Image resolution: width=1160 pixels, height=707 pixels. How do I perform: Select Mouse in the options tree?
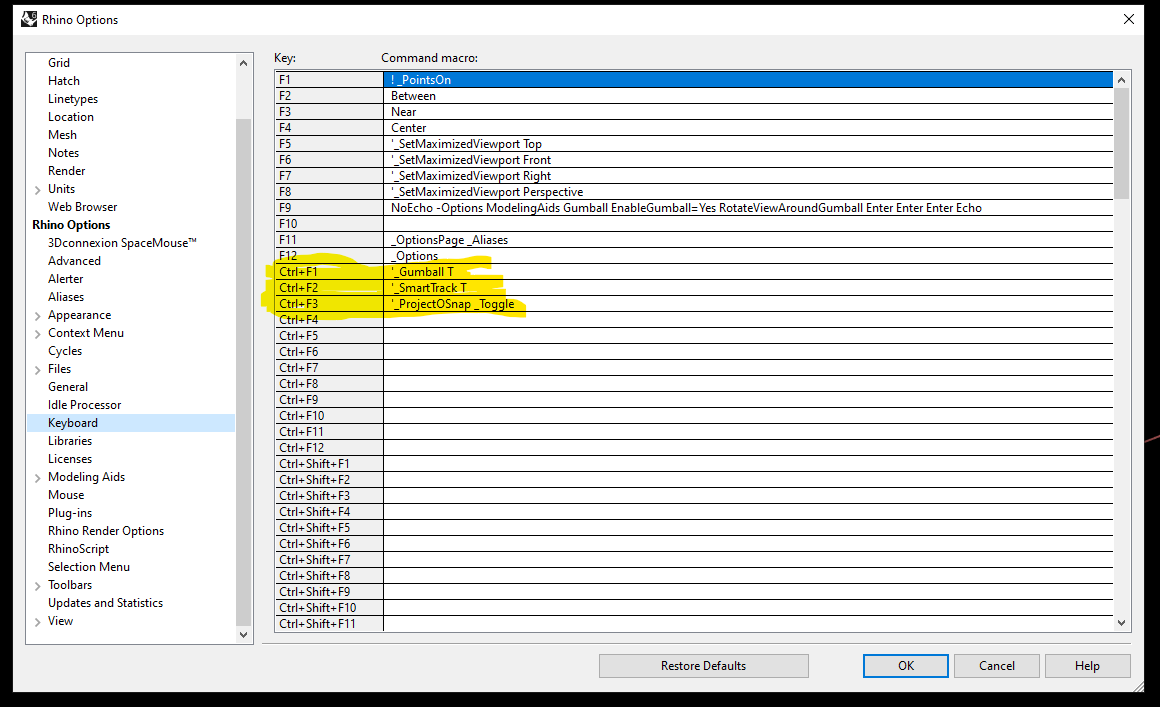pos(66,495)
